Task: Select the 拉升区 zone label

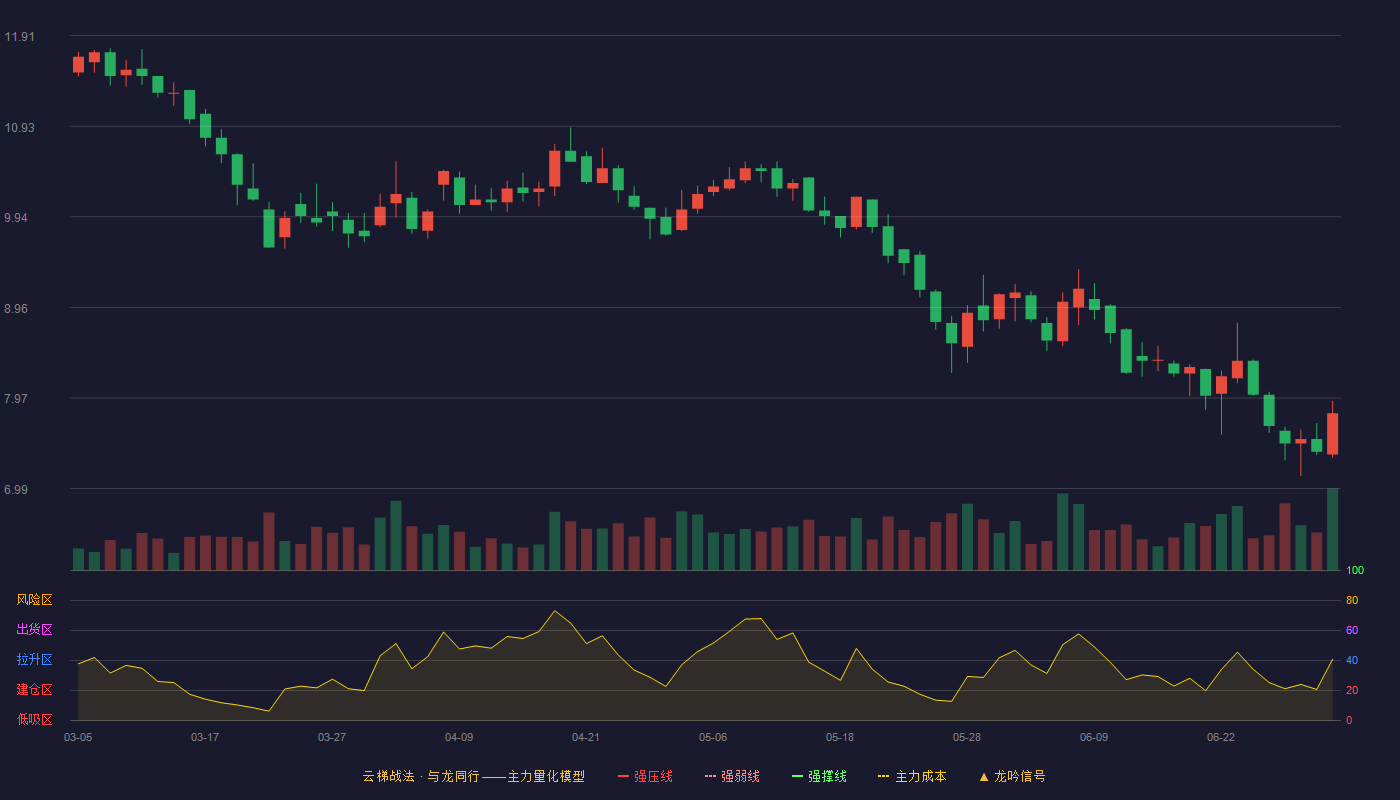Action: click(34, 660)
